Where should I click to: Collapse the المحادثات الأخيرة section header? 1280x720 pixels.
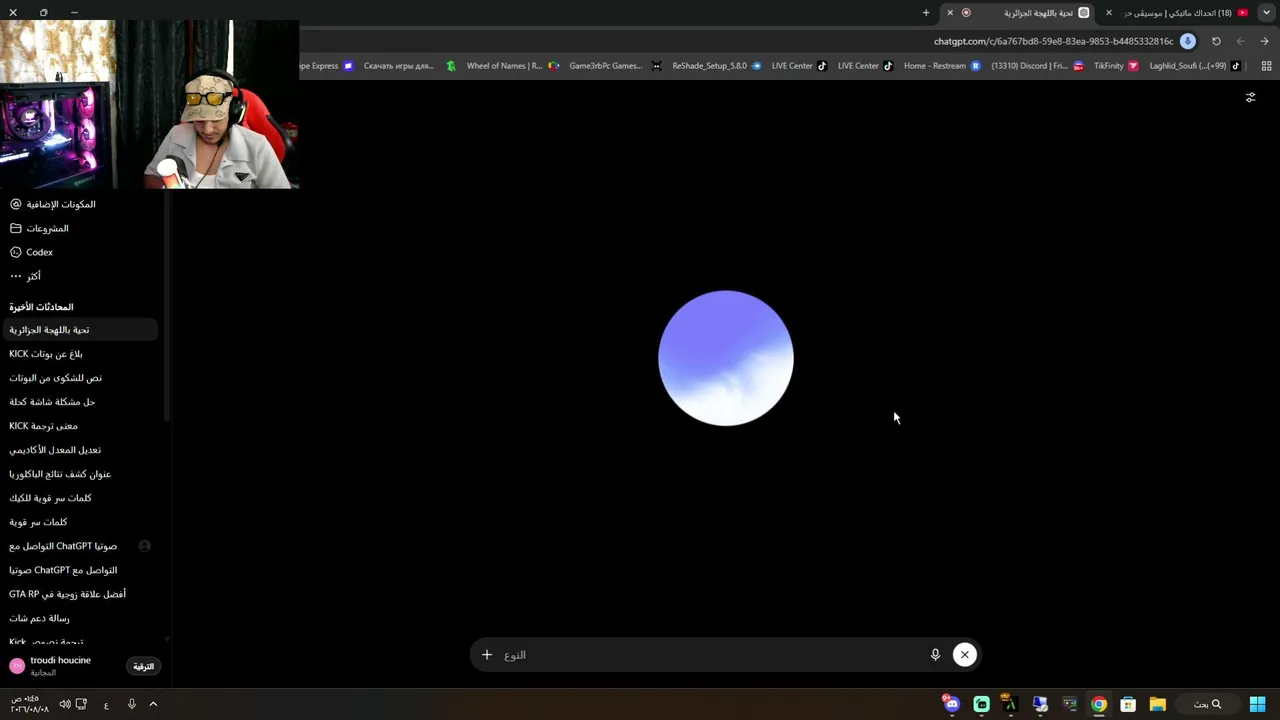[41, 307]
